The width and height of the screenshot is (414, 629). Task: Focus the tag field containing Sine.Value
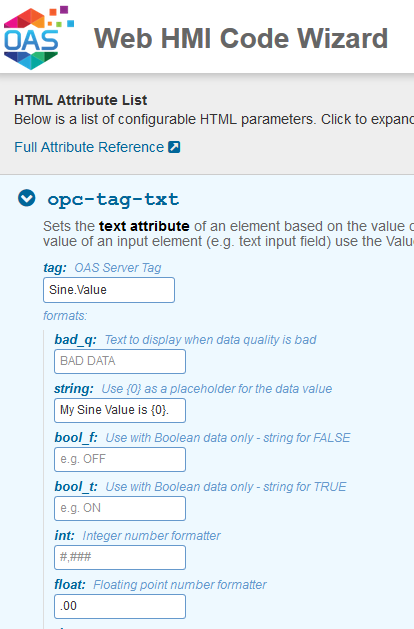[x=109, y=290]
